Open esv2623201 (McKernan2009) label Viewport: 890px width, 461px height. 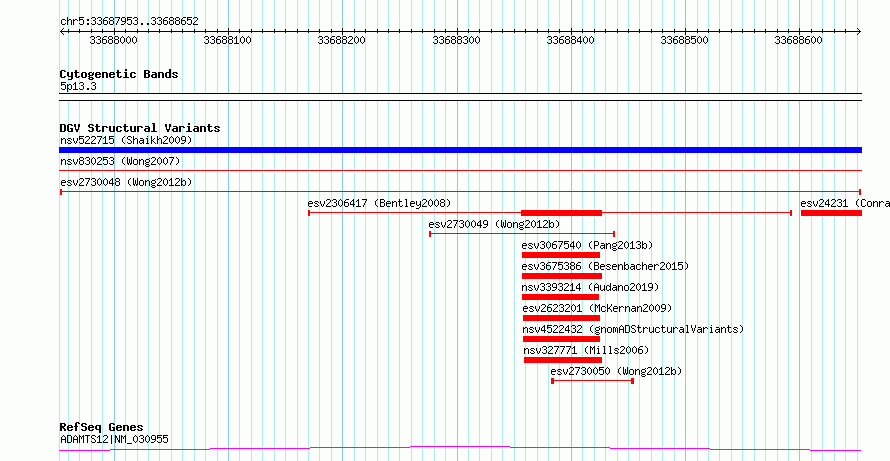[x=597, y=308]
